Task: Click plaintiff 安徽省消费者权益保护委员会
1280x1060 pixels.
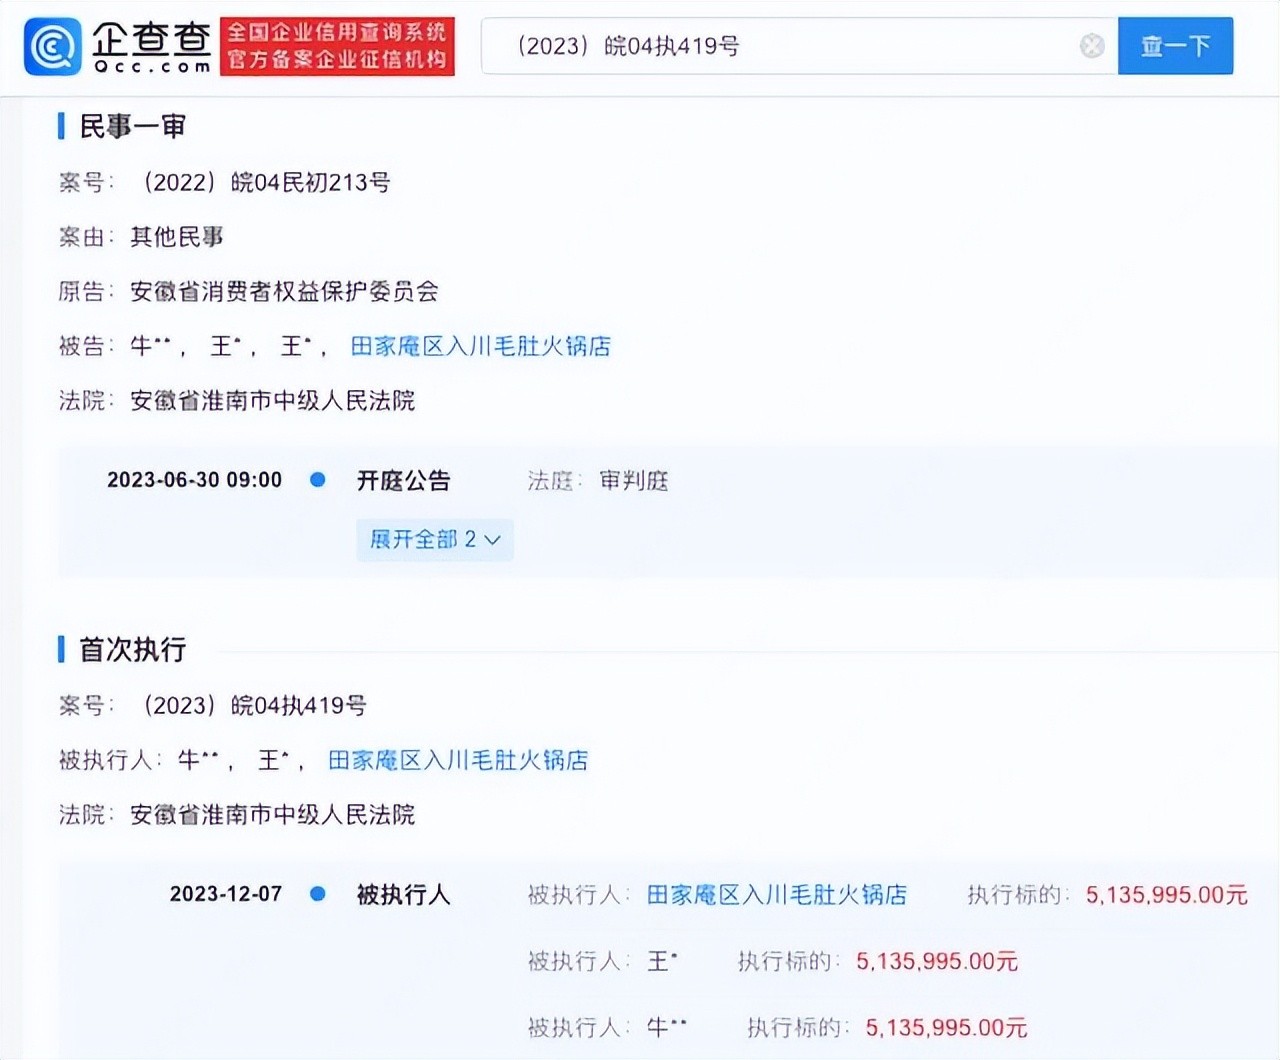Action: 284,291
